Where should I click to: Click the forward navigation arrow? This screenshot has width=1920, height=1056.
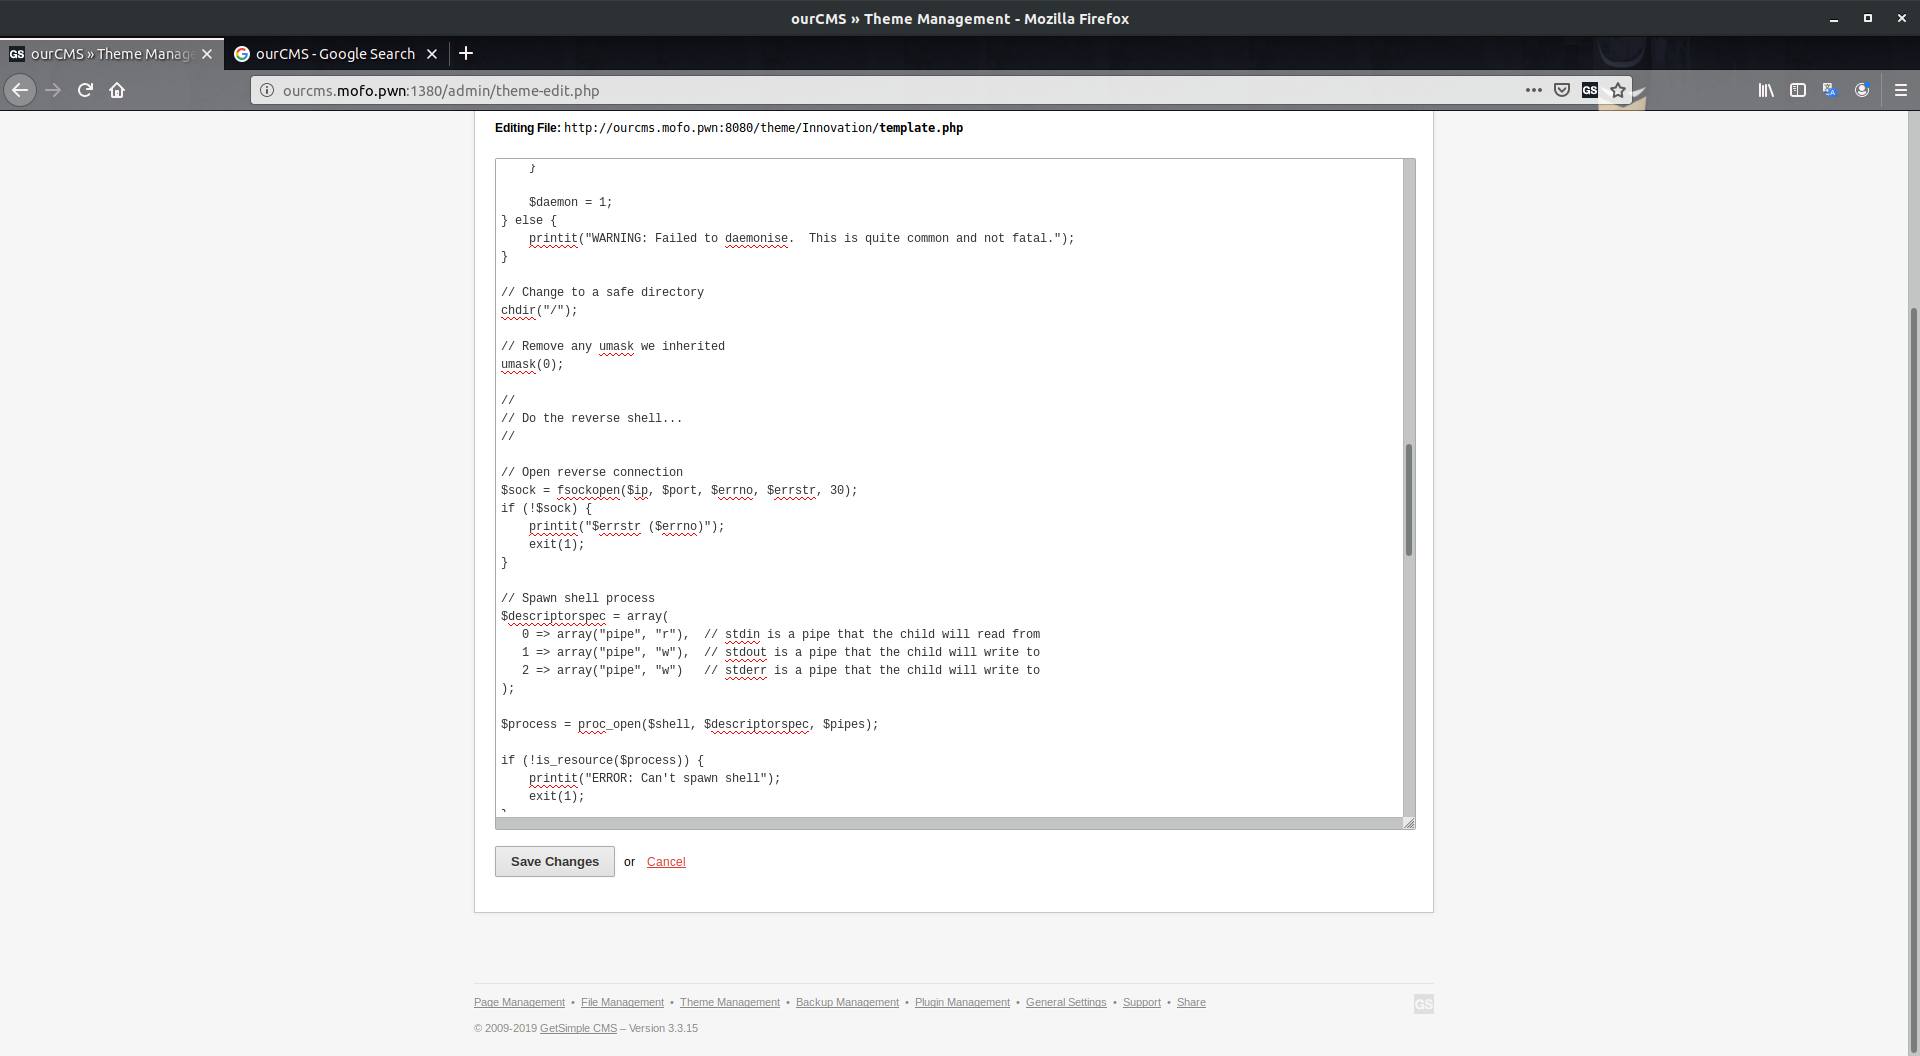coord(53,90)
